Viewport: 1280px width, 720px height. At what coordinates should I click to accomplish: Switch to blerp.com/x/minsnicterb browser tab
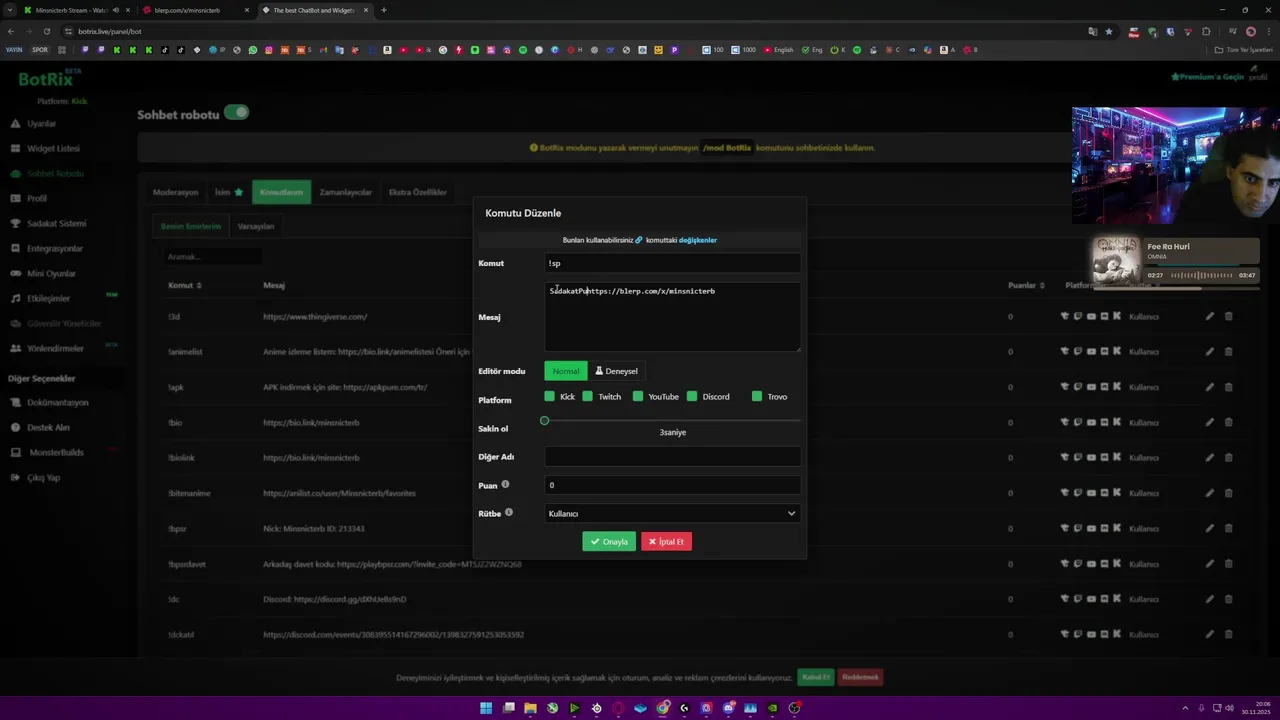(195, 10)
